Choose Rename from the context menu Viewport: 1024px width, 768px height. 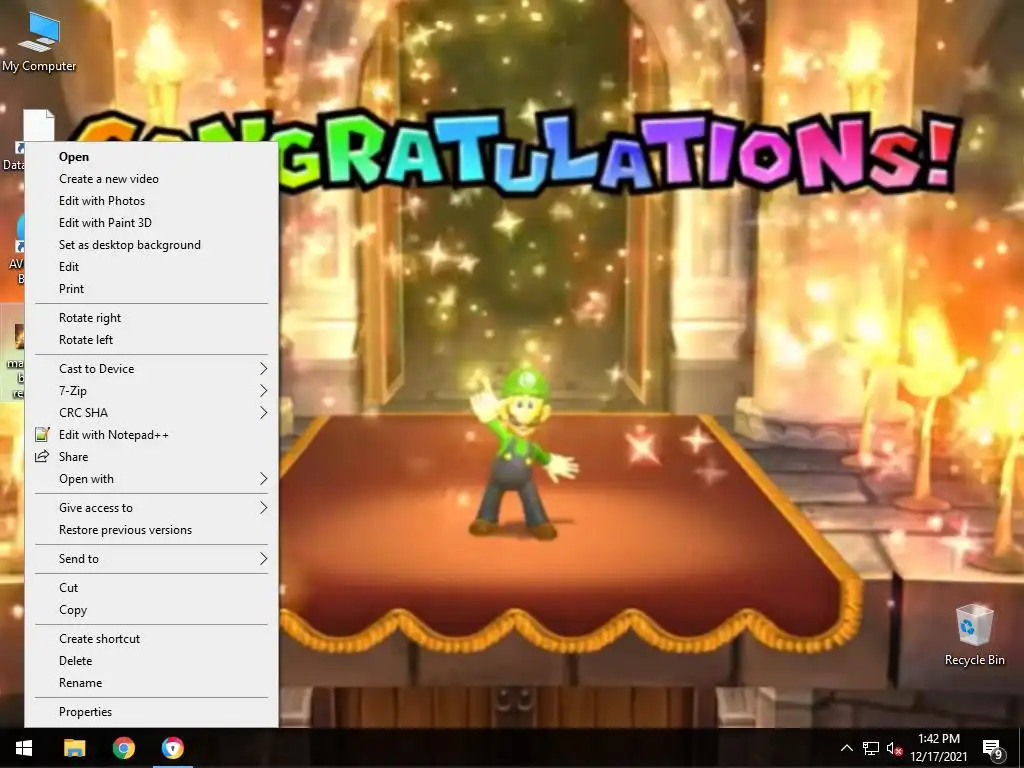tap(152, 683)
